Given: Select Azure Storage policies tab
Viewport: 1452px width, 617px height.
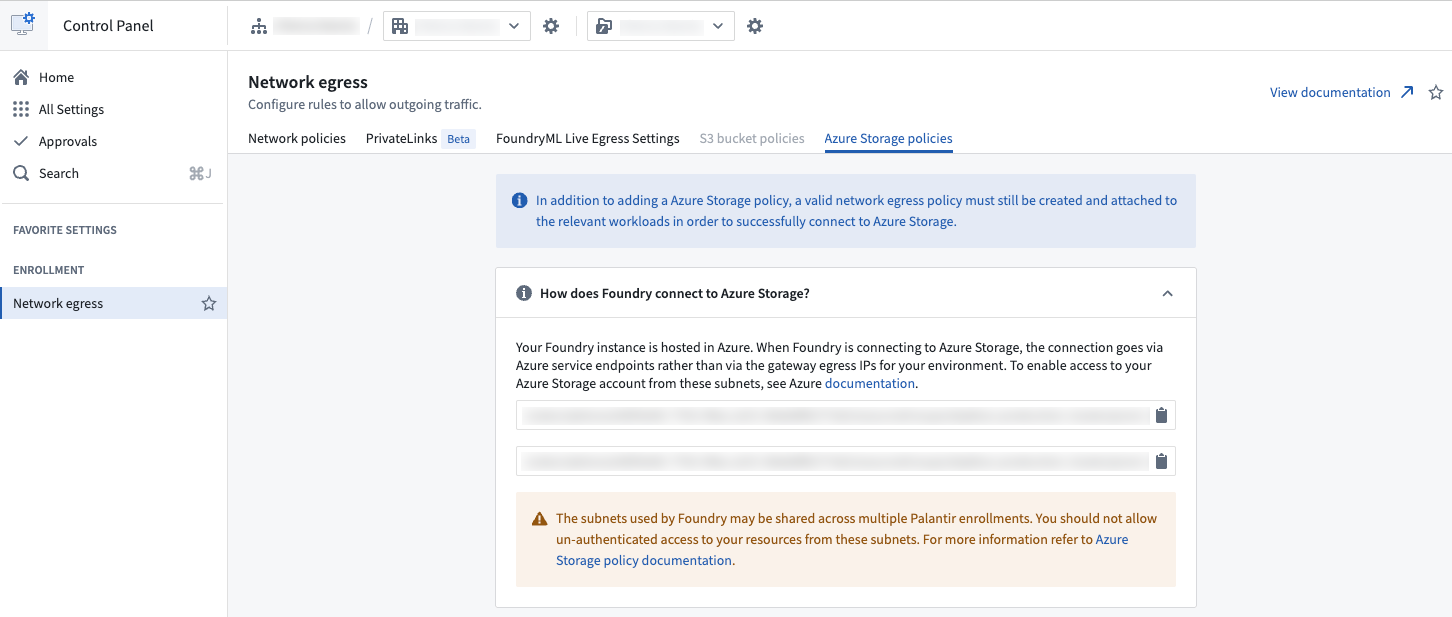Looking at the screenshot, I should point(888,138).
